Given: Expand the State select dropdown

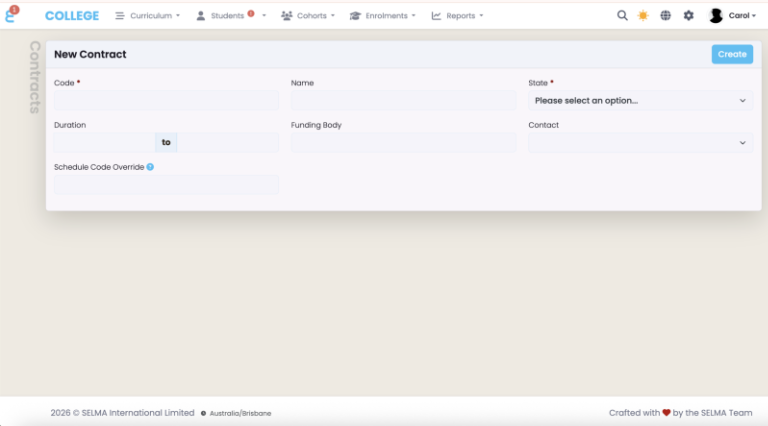Looking at the screenshot, I should point(640,100).
